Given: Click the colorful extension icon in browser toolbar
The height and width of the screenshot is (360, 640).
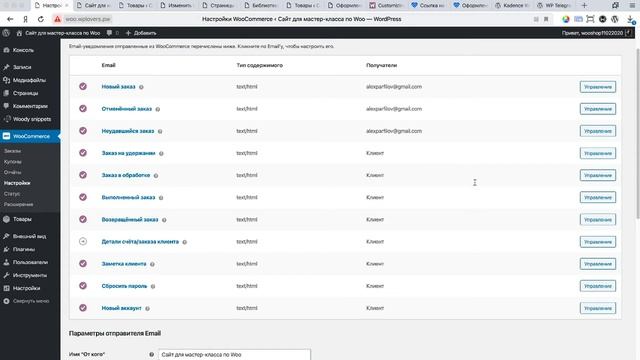Looking at the screenshot, I should point(566,19).
